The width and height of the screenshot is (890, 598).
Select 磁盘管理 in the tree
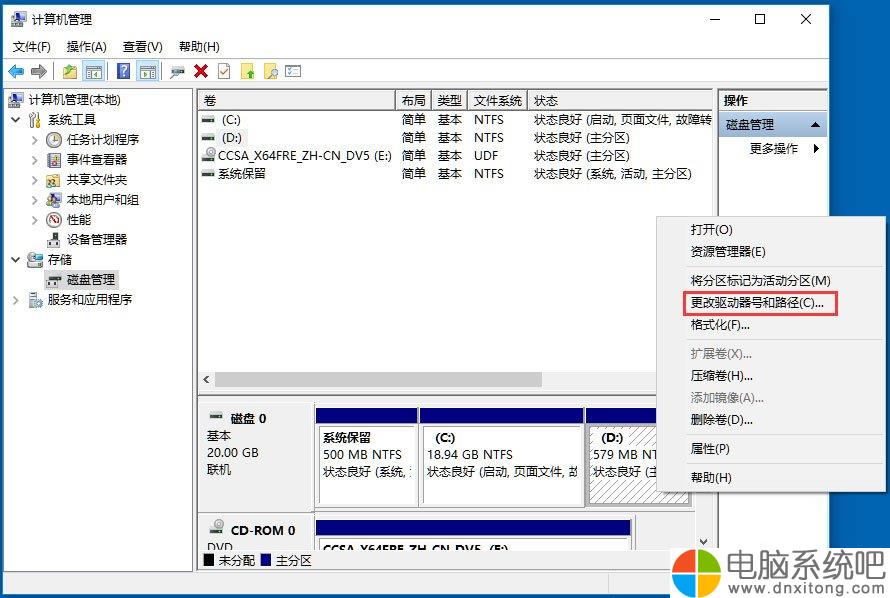pyautogui.click(x=91, y=280)
